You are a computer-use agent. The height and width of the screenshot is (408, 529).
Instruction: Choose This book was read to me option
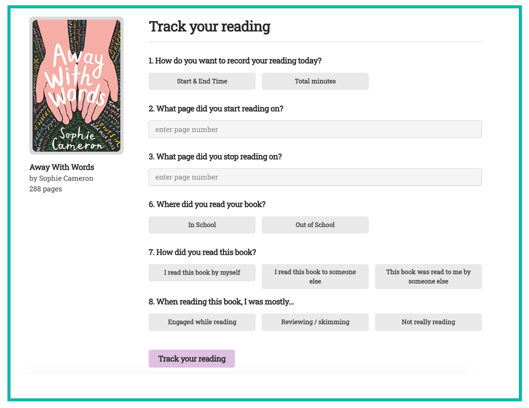coord(428,276)
